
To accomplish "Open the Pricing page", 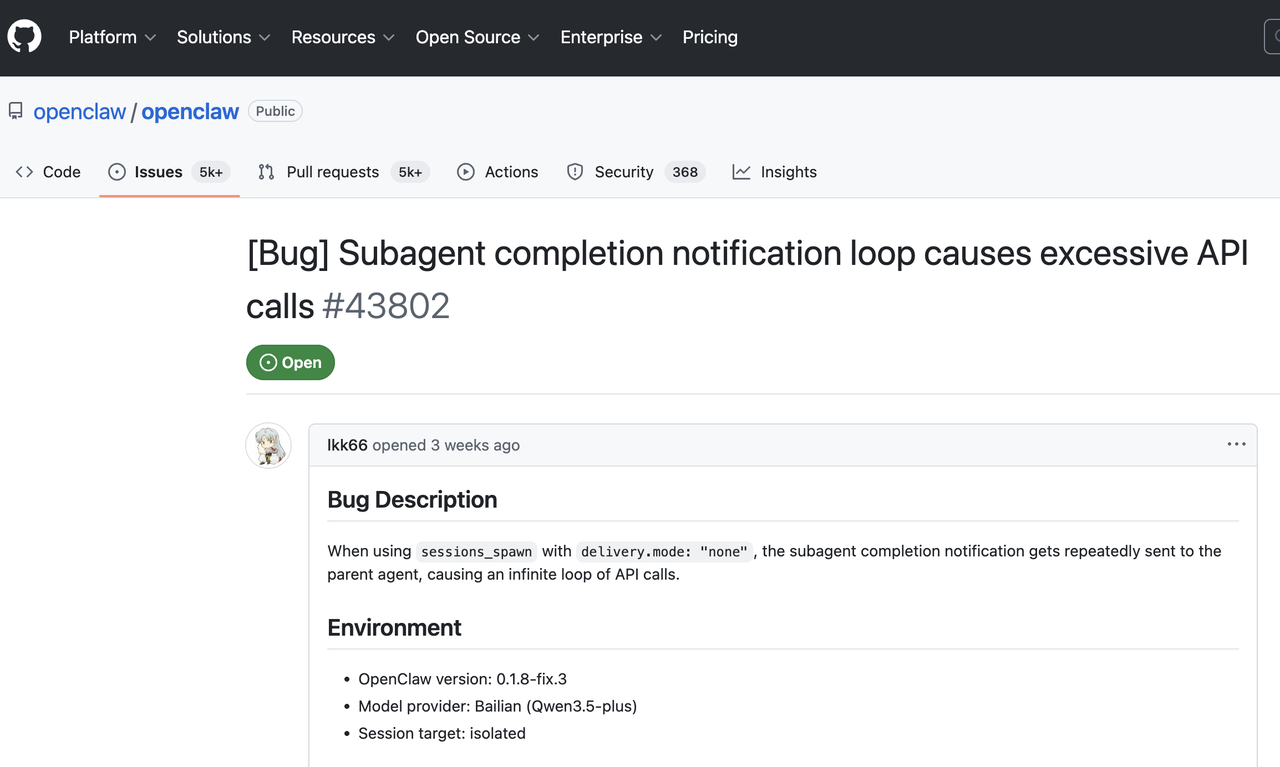I will tap(710, 37).
